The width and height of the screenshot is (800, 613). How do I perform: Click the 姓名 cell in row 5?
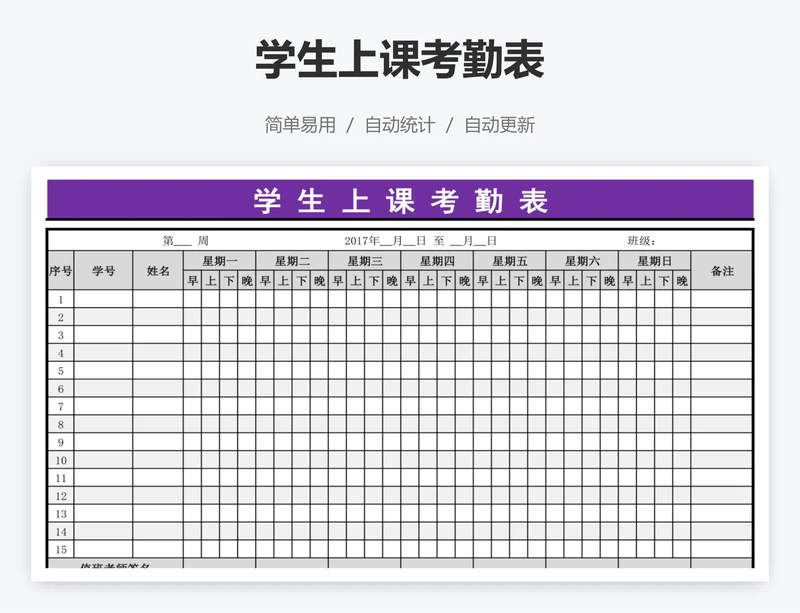pyautogui.click(x=158, y=371)
